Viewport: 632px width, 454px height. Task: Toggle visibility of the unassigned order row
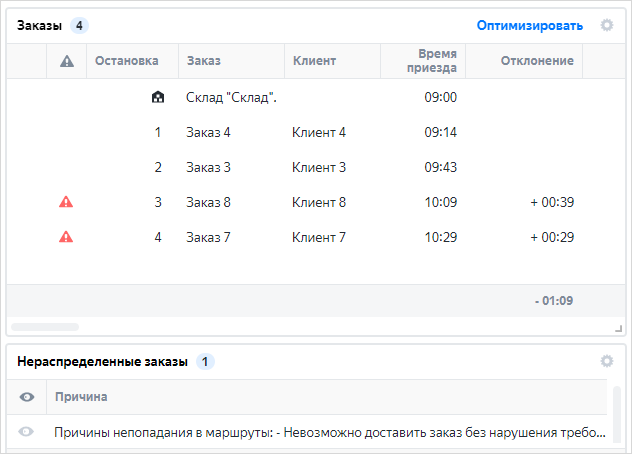click(x=27, y=432)
